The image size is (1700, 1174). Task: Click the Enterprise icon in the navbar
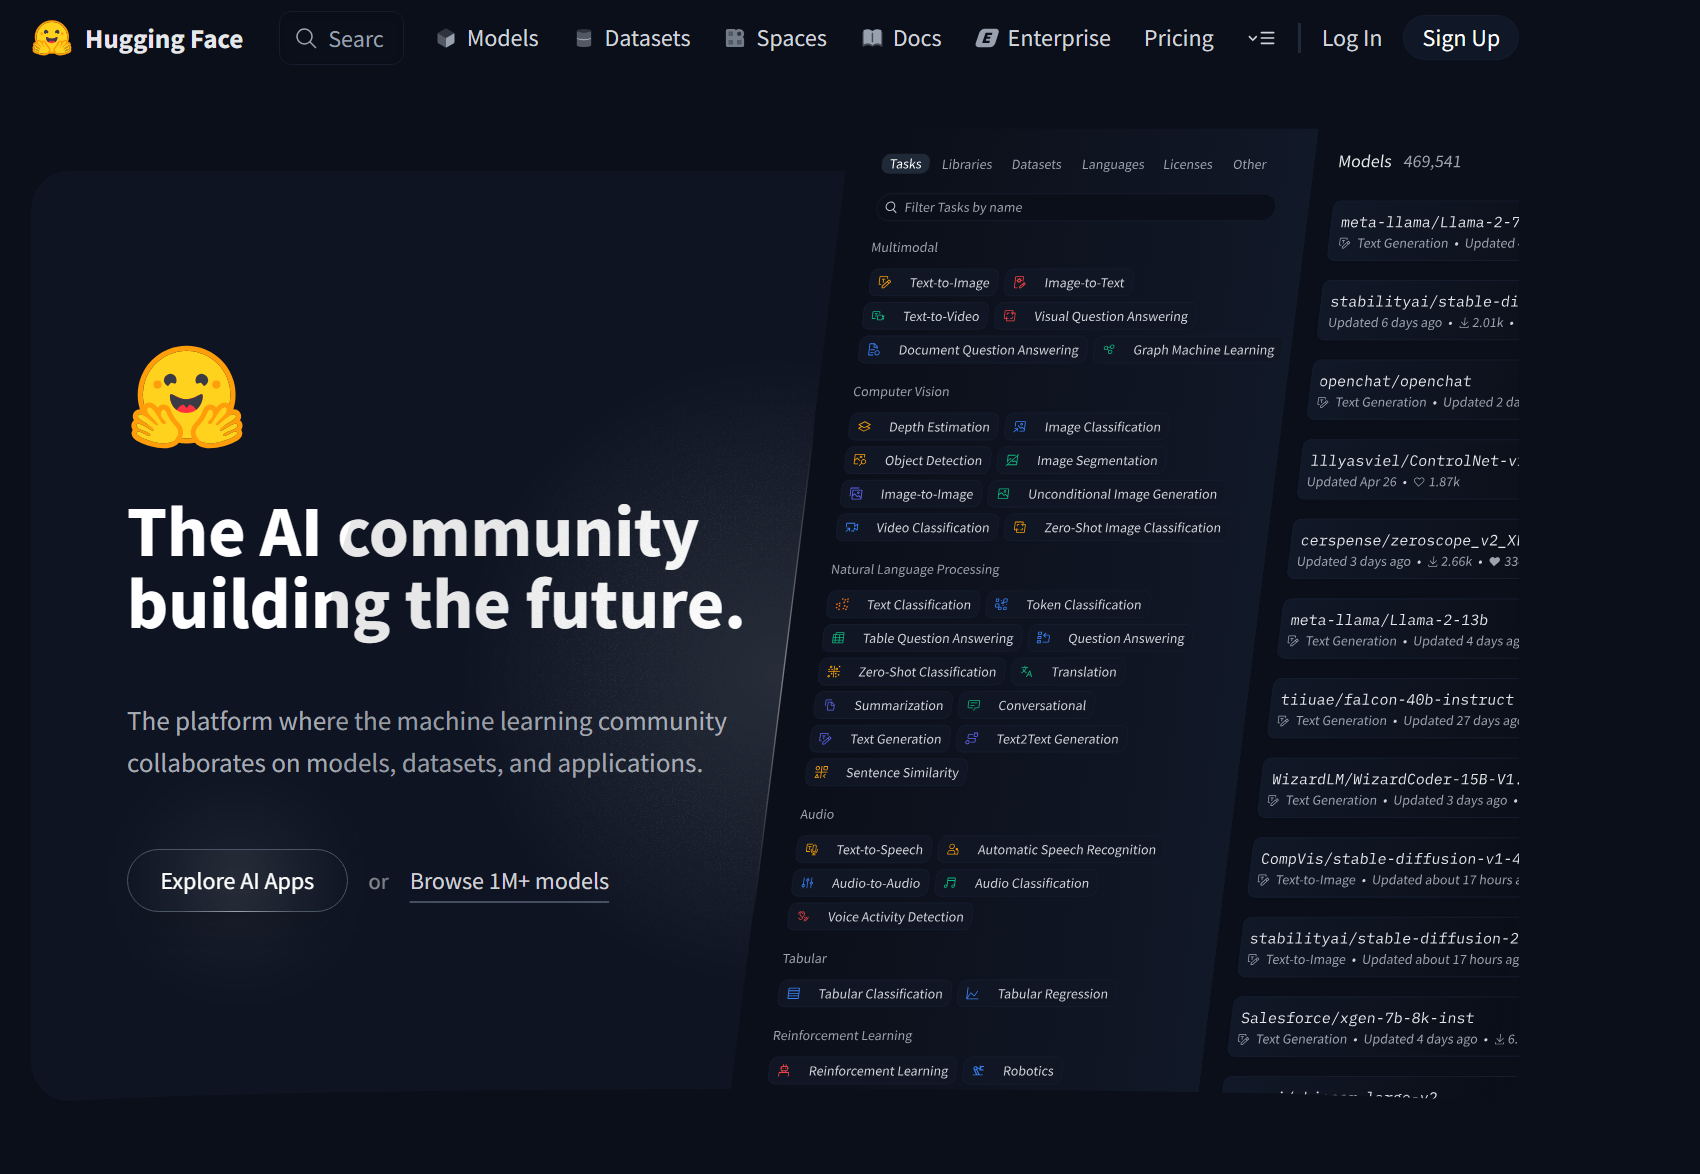coord(987,38)
